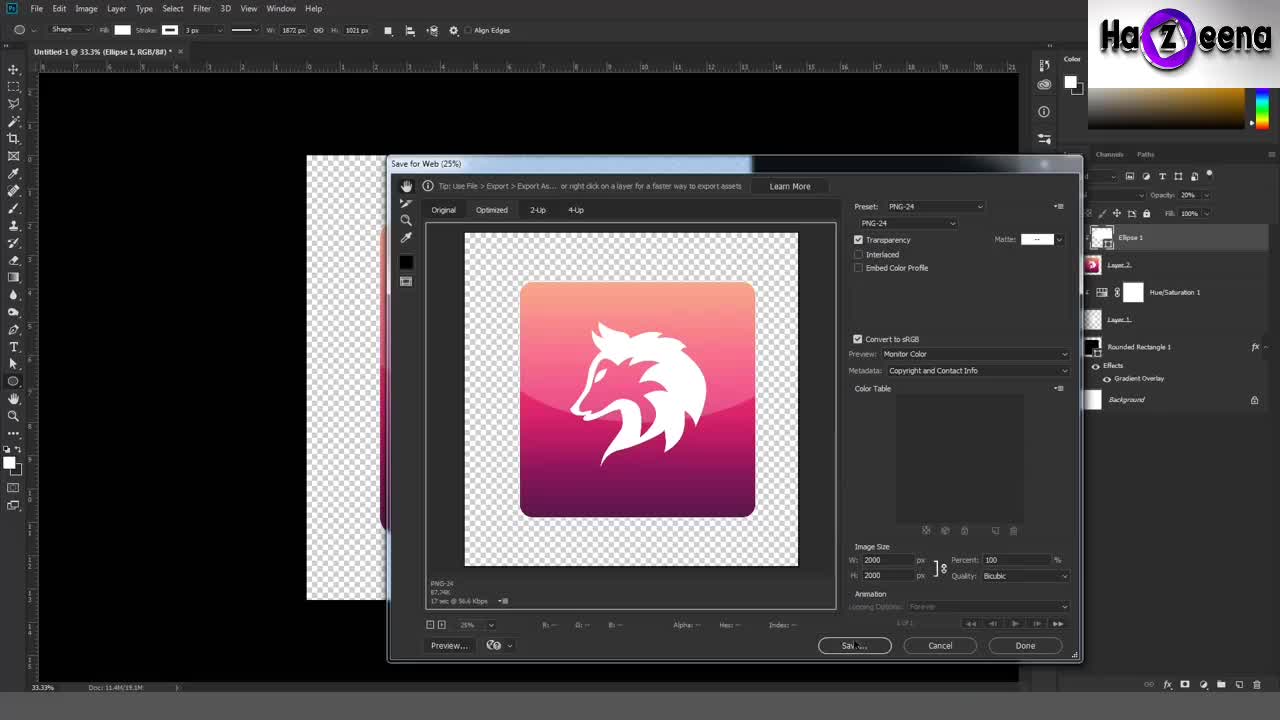Toggle slices visibility icon in Save for Web

click(406, 282)
